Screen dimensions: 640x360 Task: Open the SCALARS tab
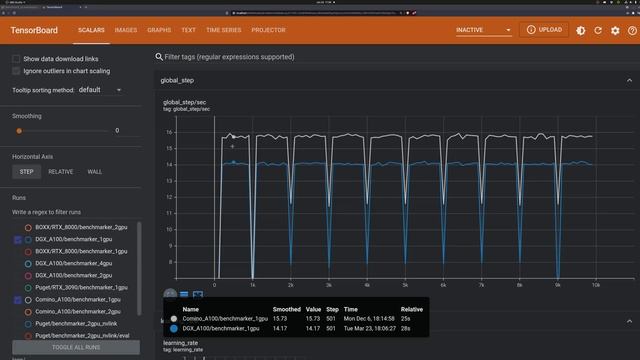point(91,30)
